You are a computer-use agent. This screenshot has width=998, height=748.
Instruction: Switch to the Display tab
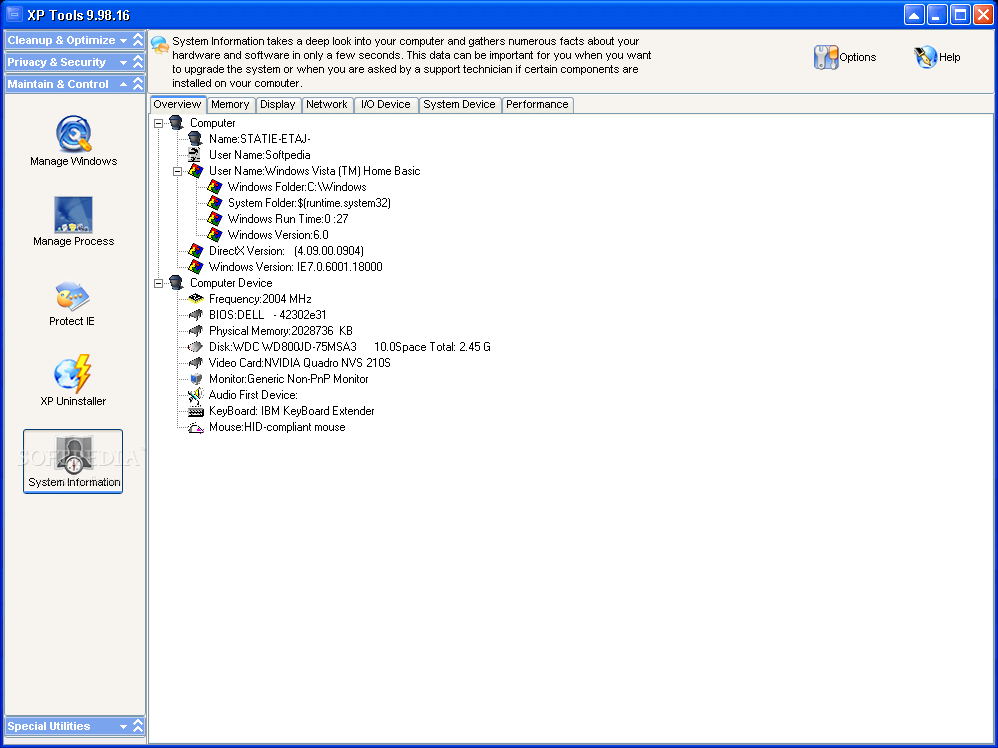(x=278, y=105)
